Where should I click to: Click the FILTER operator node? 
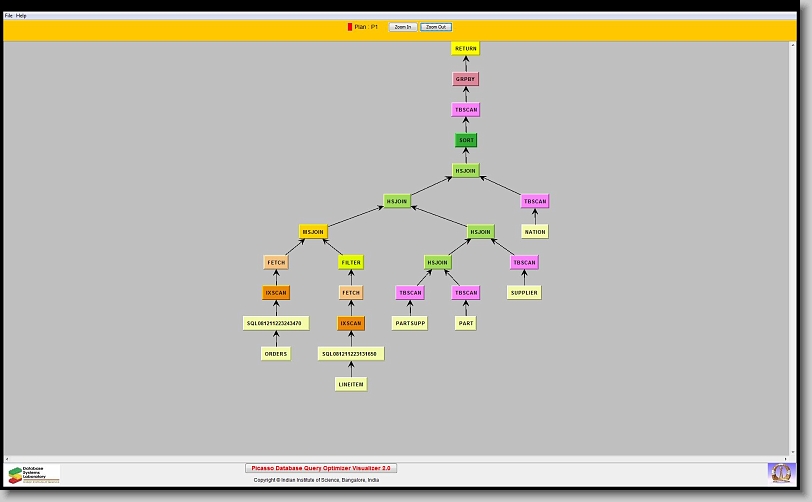351,262
